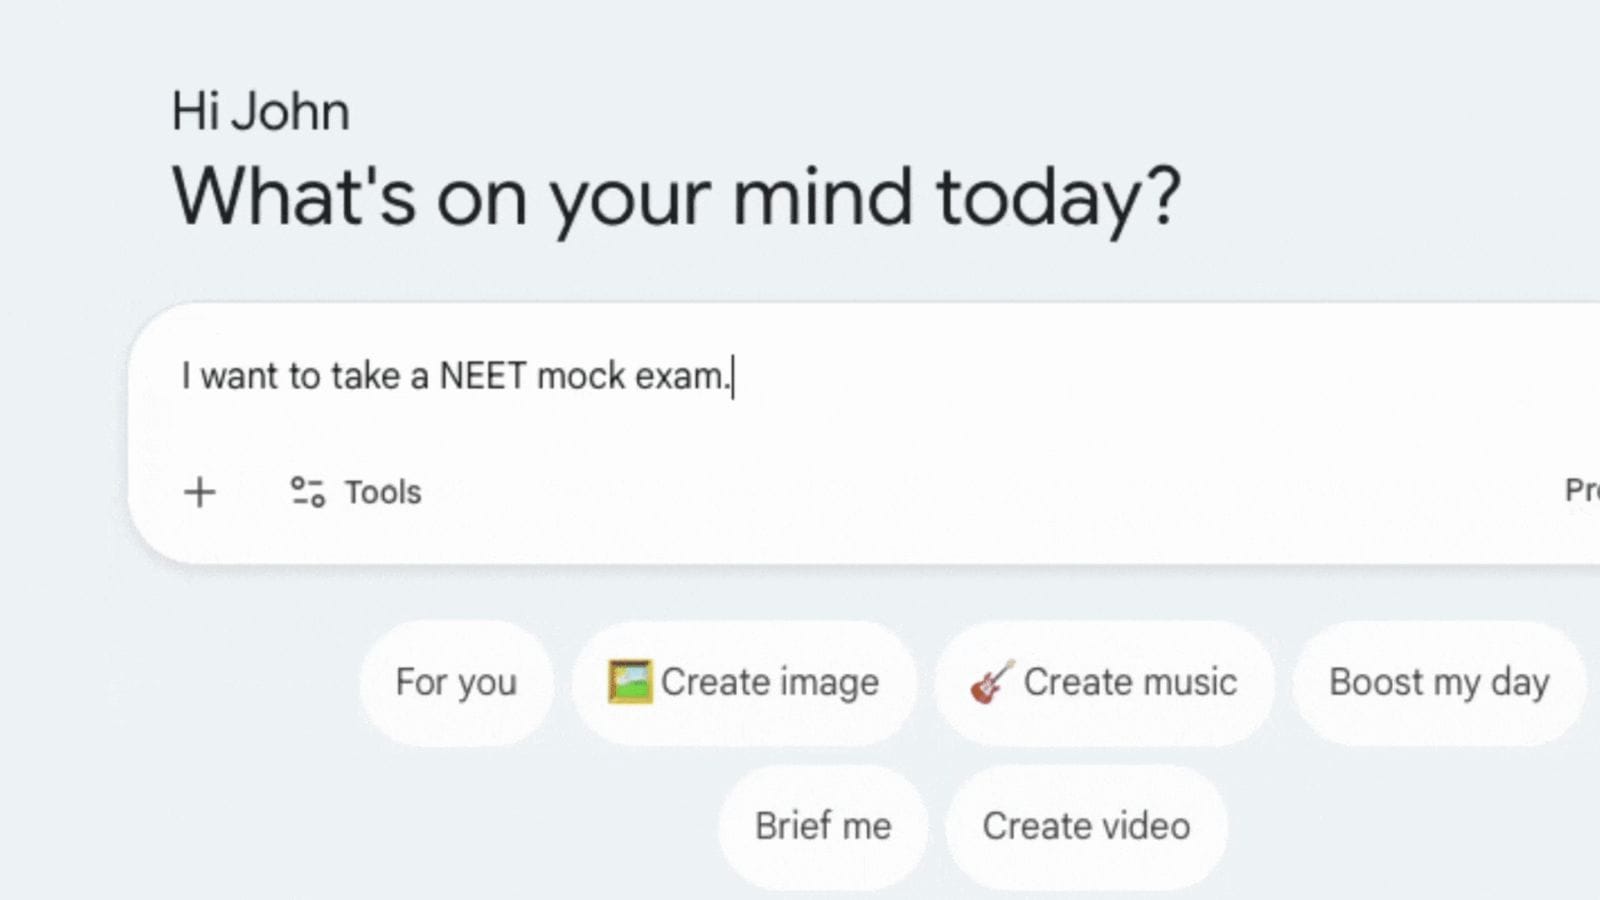1600x900 pixels.
Task: Choose the Boost my day suggestion
Action: [1438, 682]
